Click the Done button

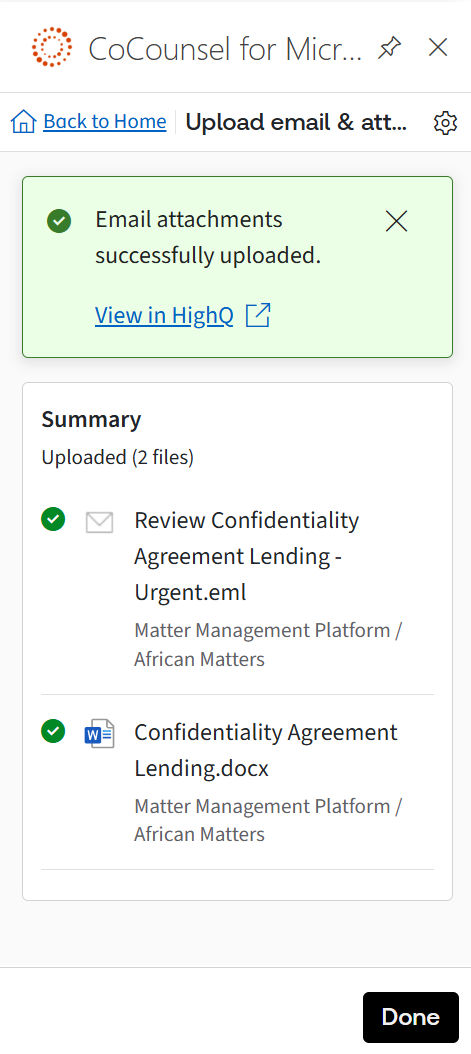(411, 1017)
